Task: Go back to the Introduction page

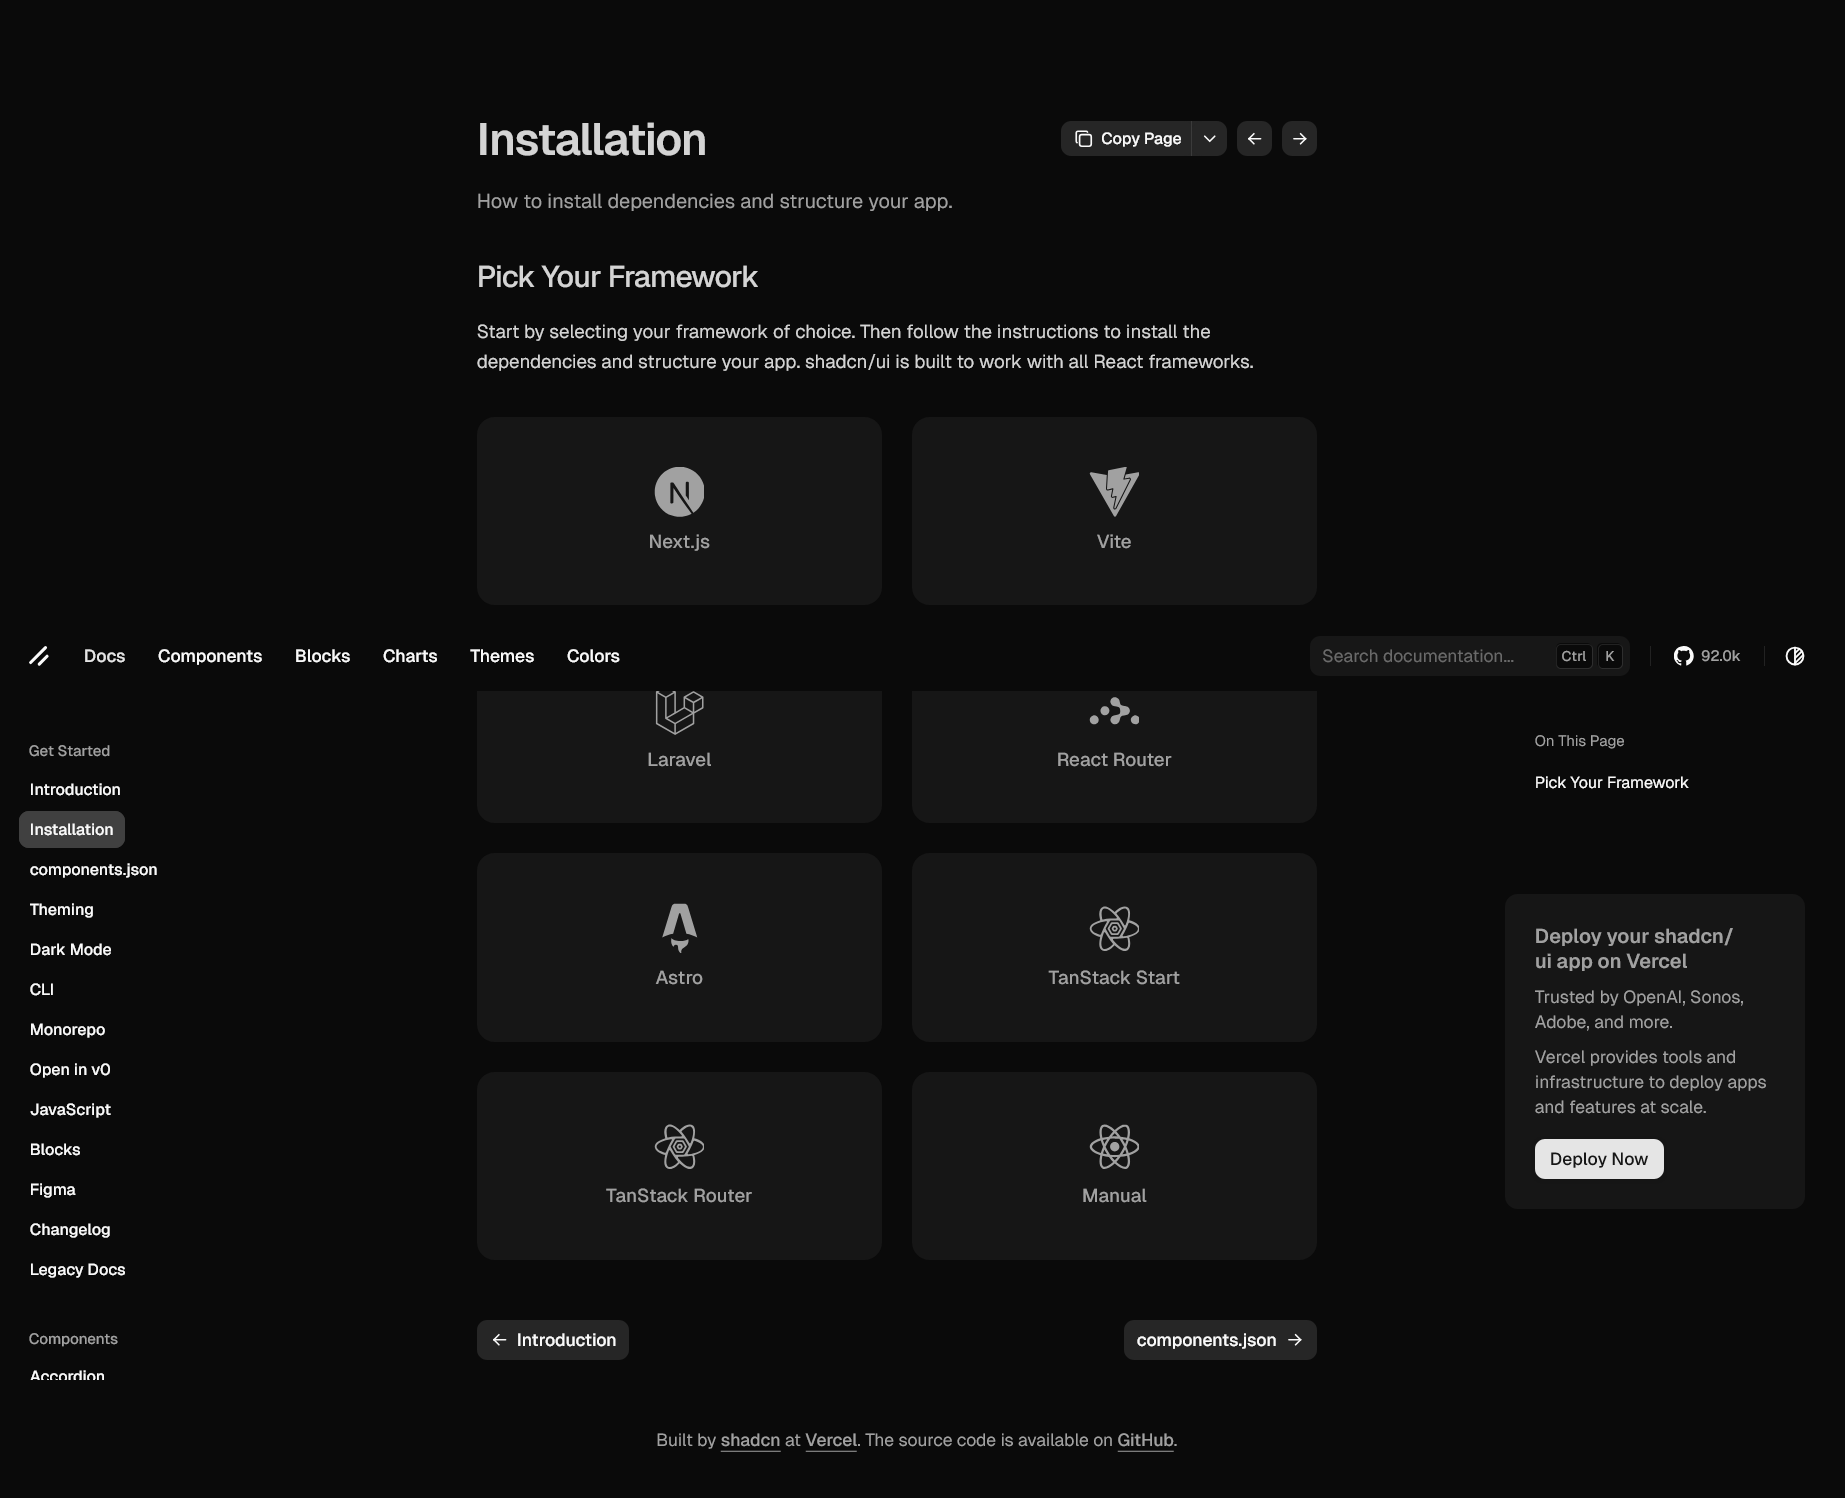Action: point(552,1340)
